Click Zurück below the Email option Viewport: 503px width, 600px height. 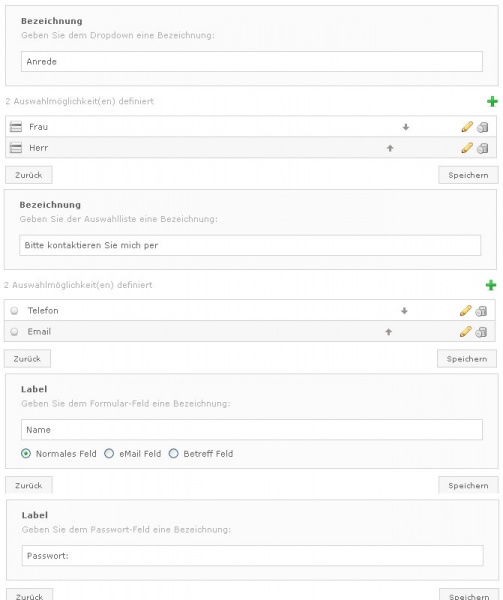pos(27,359)
